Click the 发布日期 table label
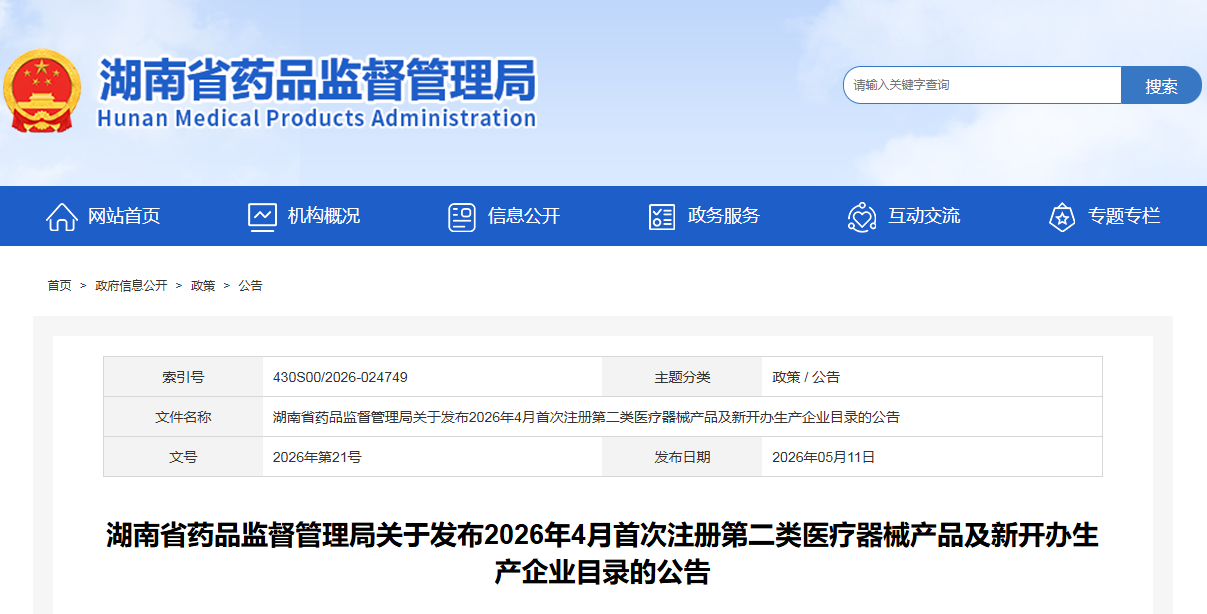Screen dimensions: 1207x614 682,457
